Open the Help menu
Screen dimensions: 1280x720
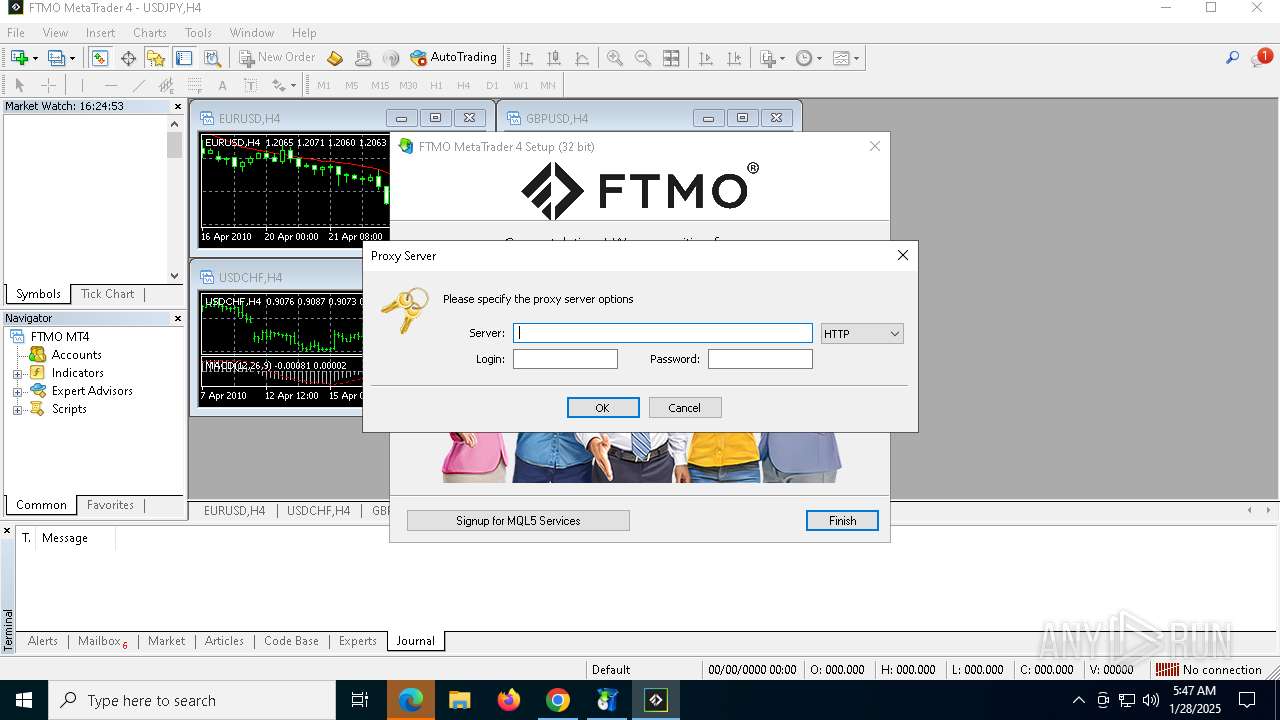click(x=304, y=32)
